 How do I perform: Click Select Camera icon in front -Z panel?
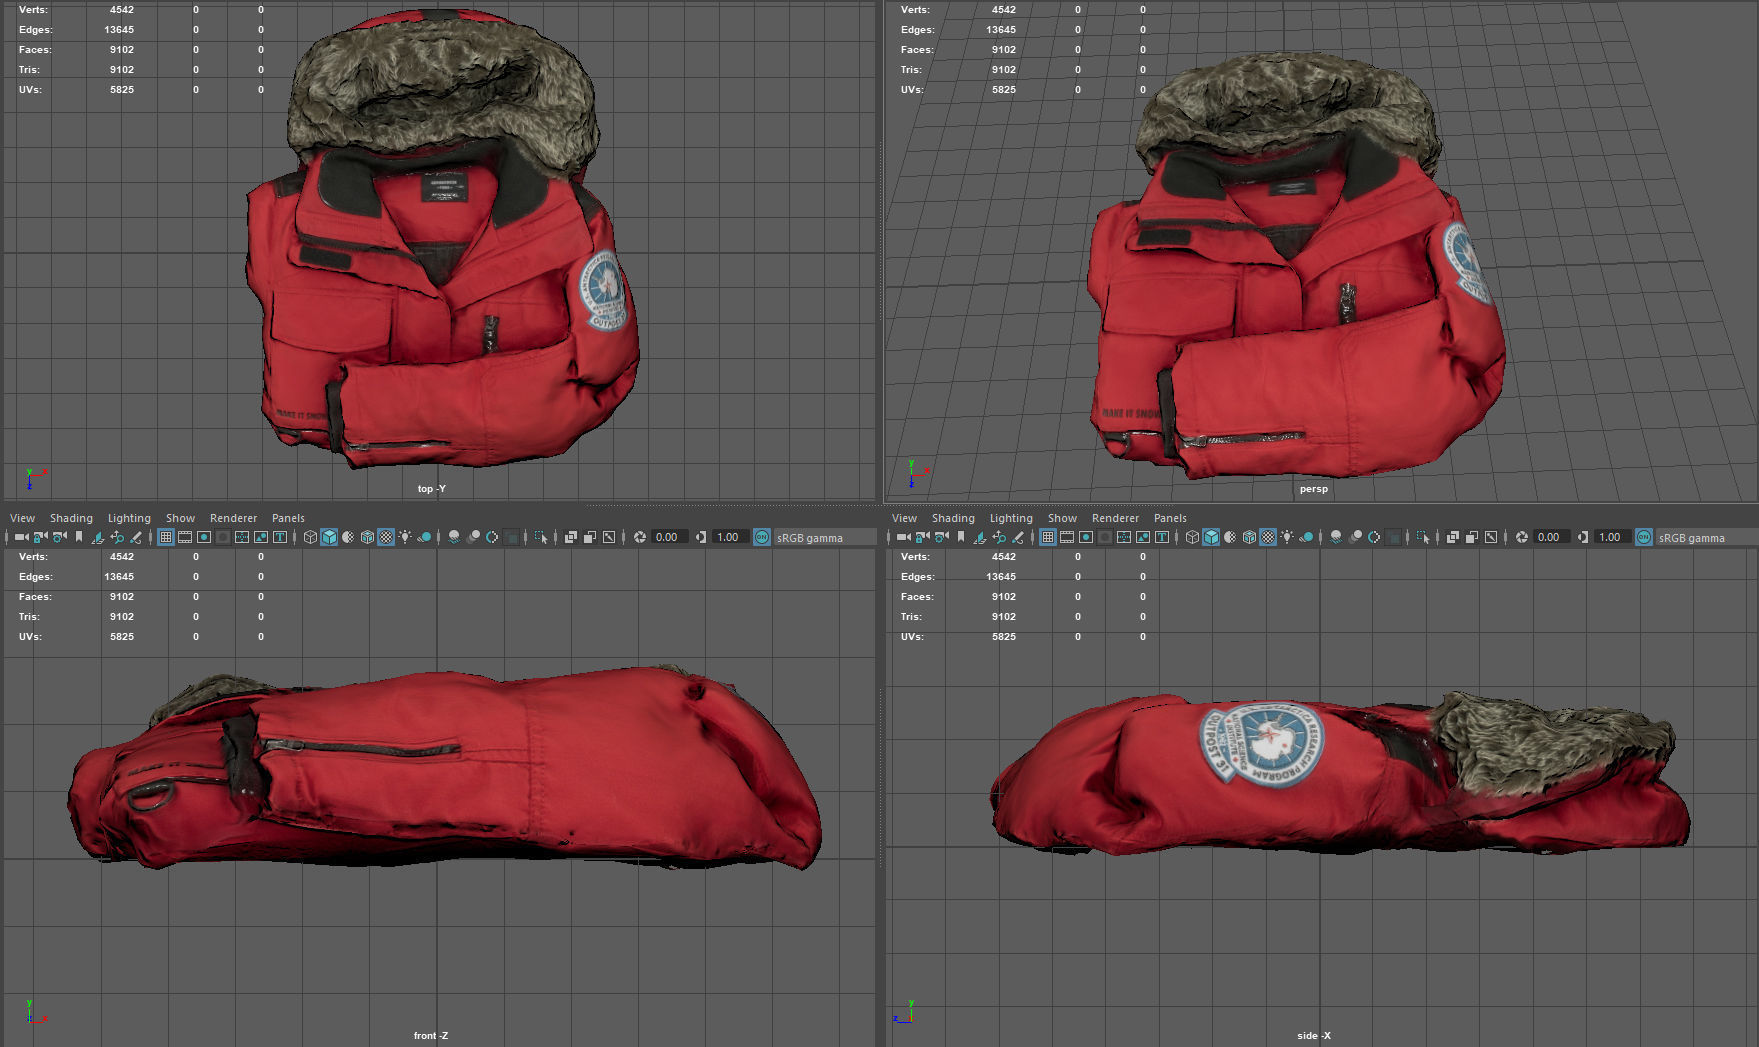point(21,537)
